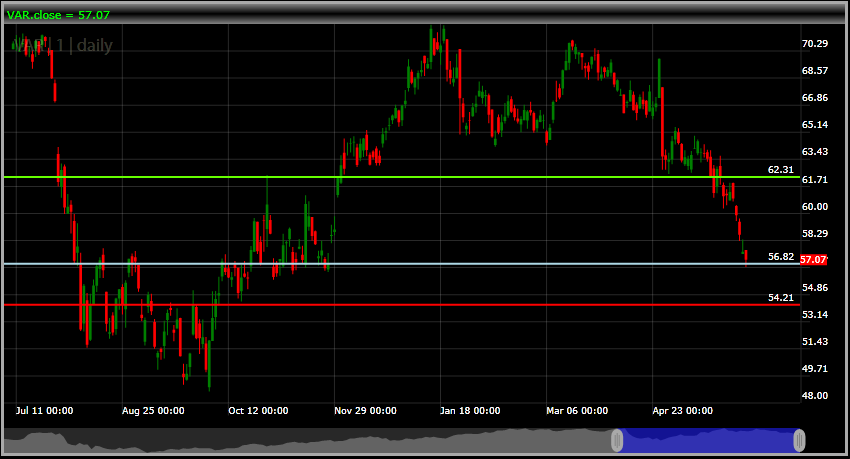The image size is (850, 459).
Task: Click the blue selected range in the navigator
Action: [x=708, y=440]
